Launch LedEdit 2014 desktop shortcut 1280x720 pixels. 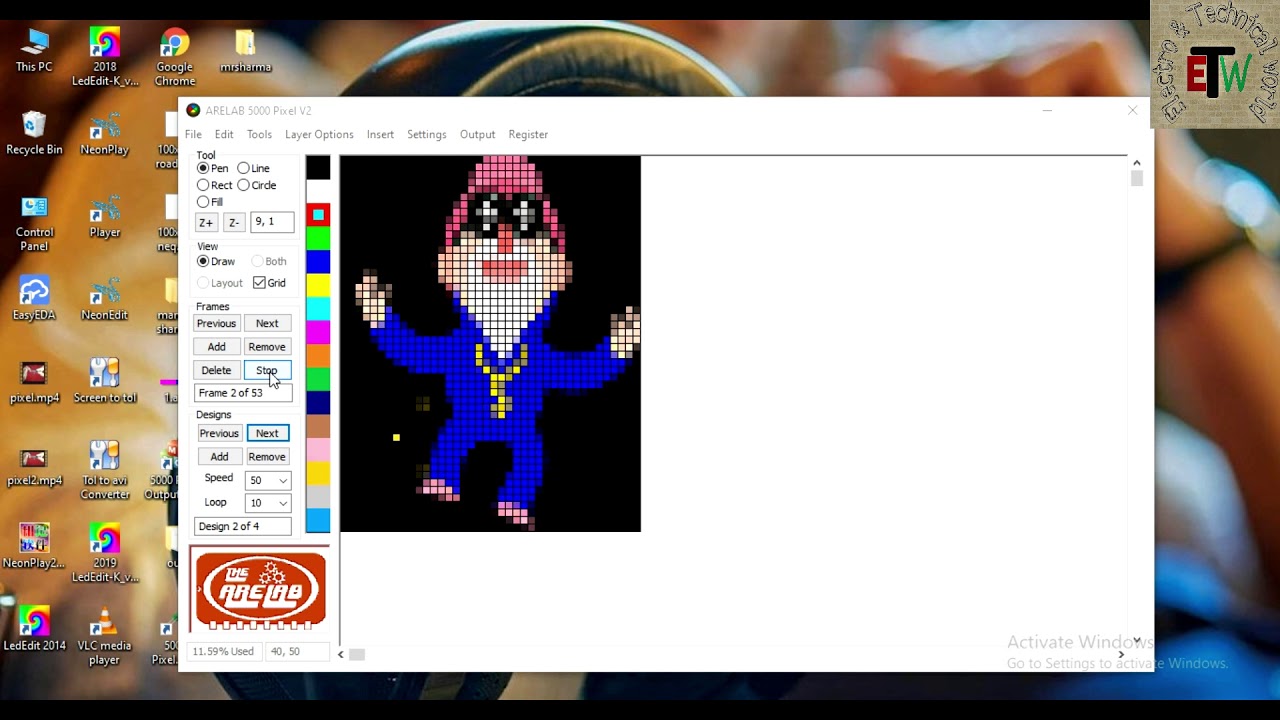point(34,630)
